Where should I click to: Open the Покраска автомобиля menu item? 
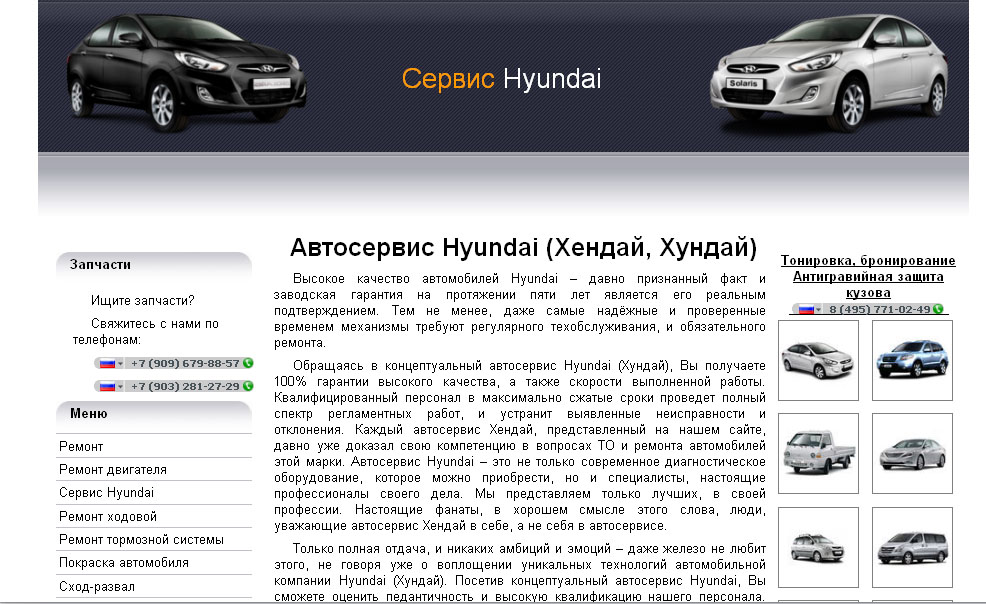pos(153,563)
